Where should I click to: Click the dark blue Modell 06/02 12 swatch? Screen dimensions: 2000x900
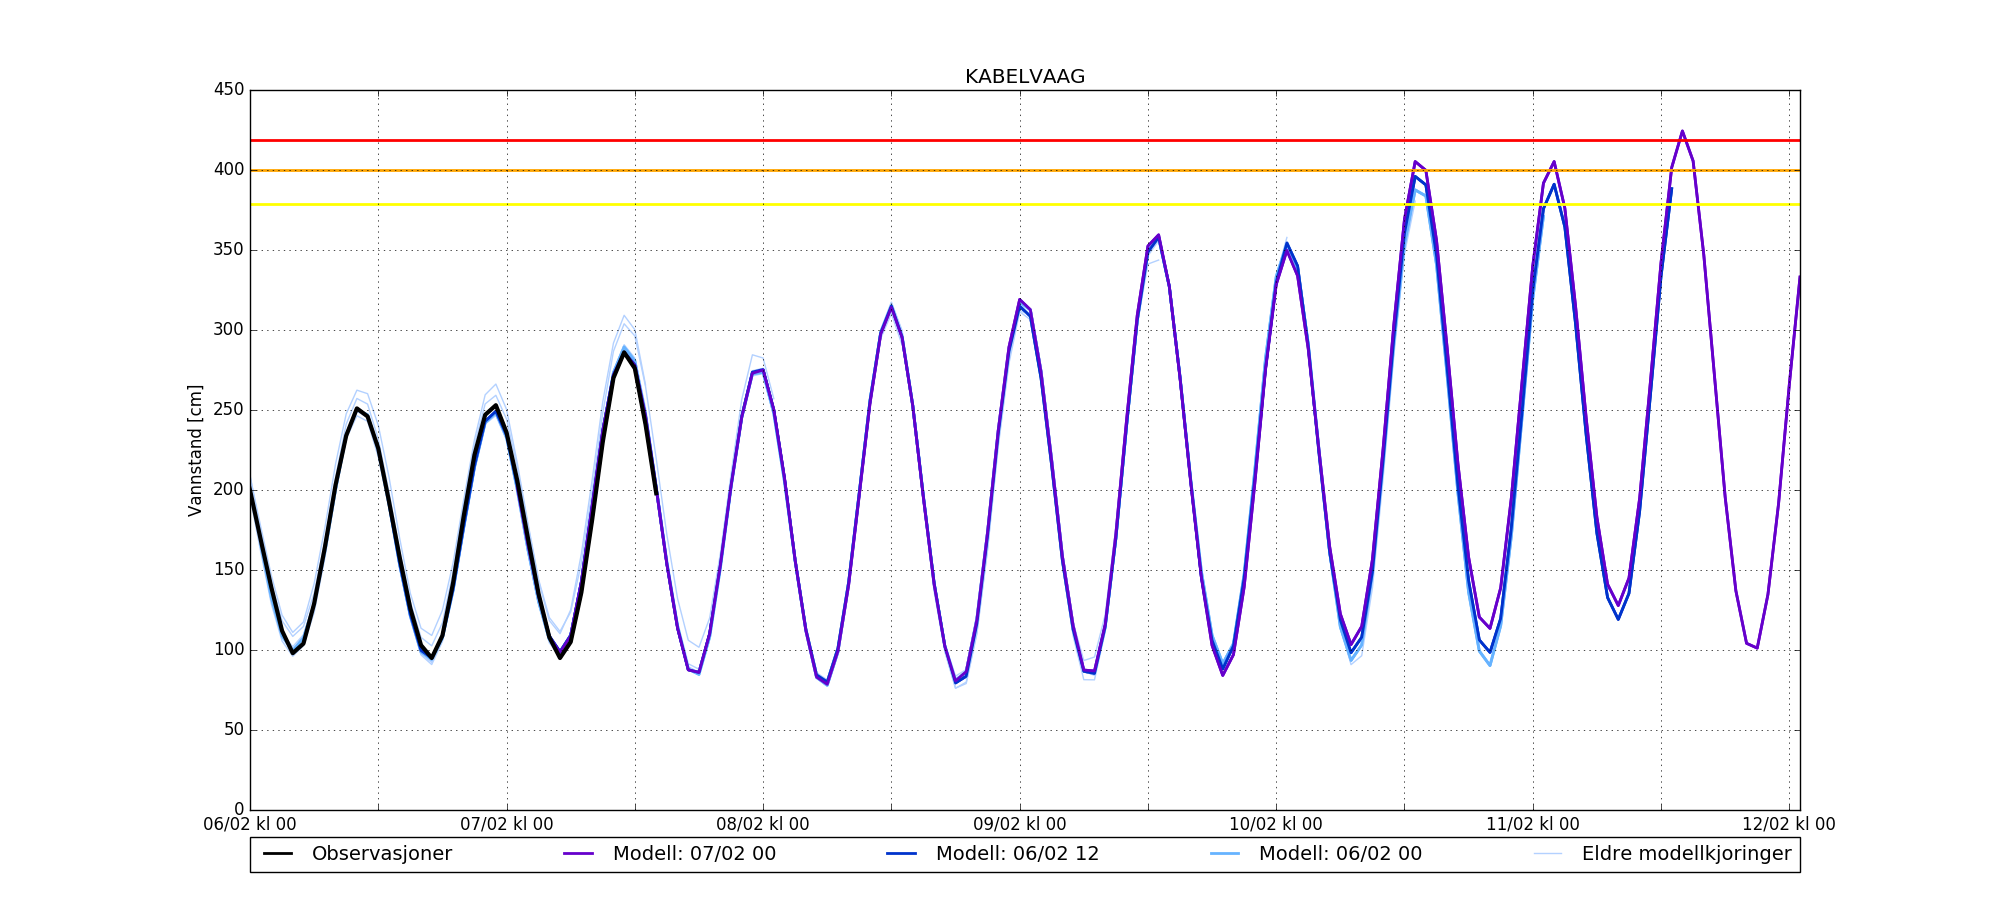902,854
